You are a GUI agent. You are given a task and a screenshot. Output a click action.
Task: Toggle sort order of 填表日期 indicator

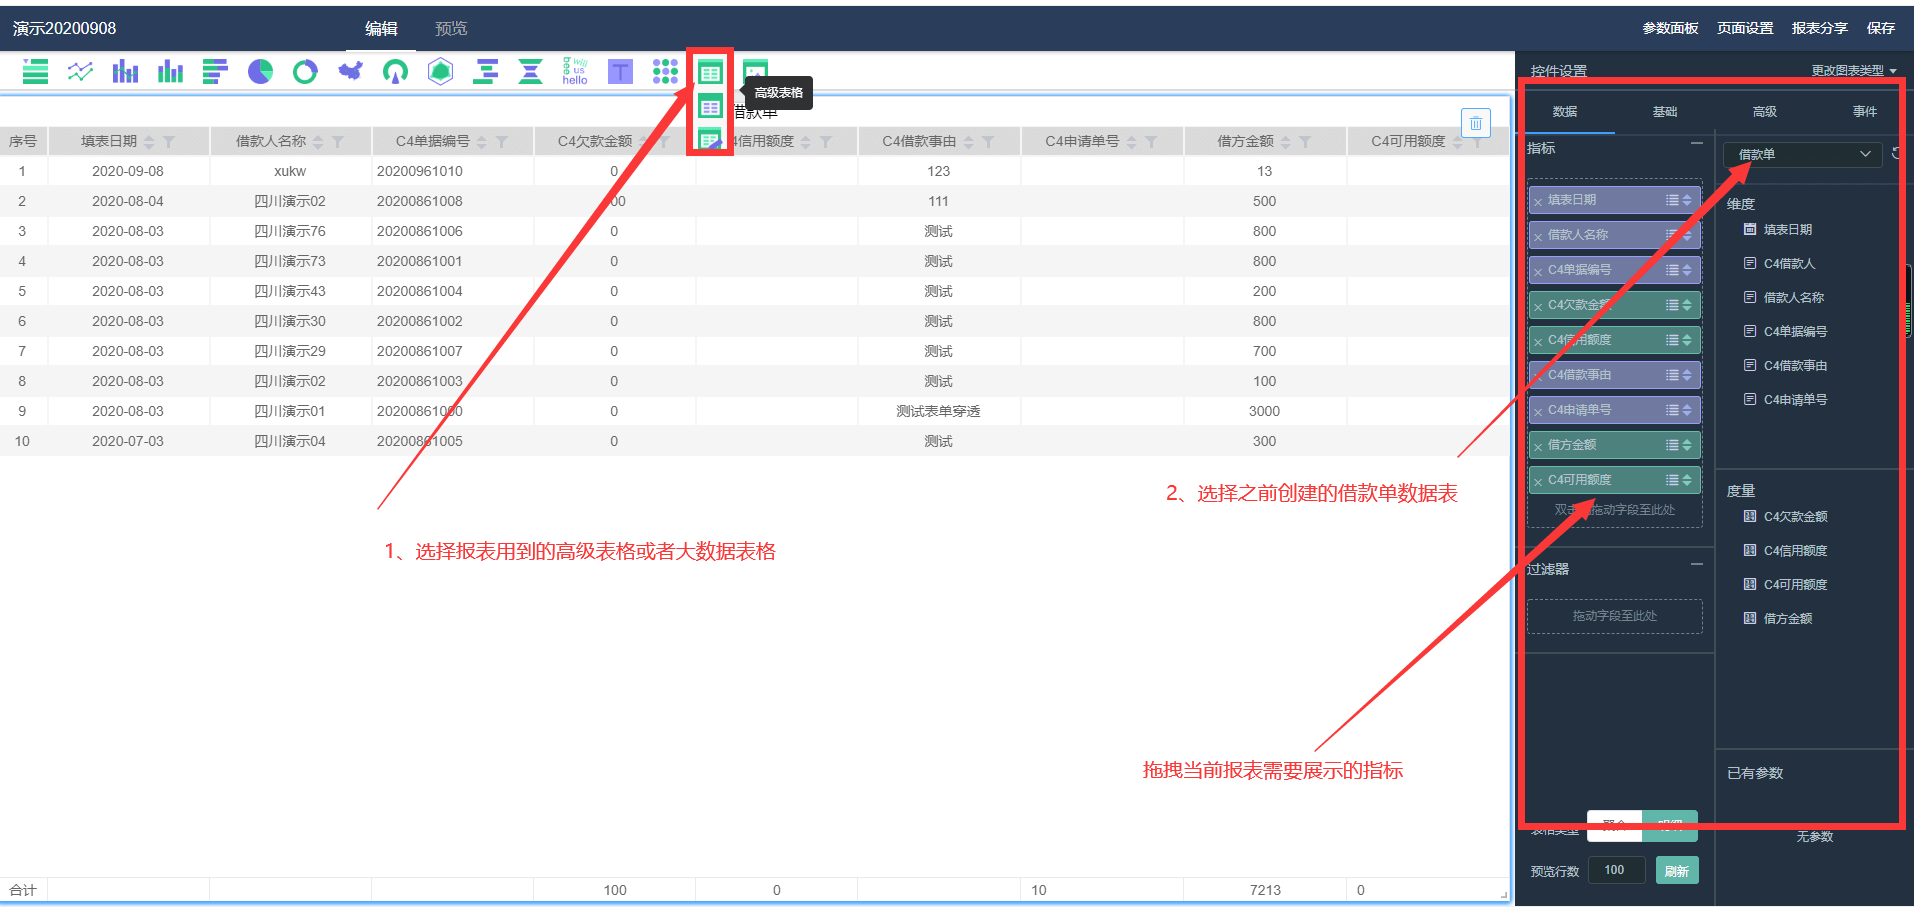click(1688, 200)
